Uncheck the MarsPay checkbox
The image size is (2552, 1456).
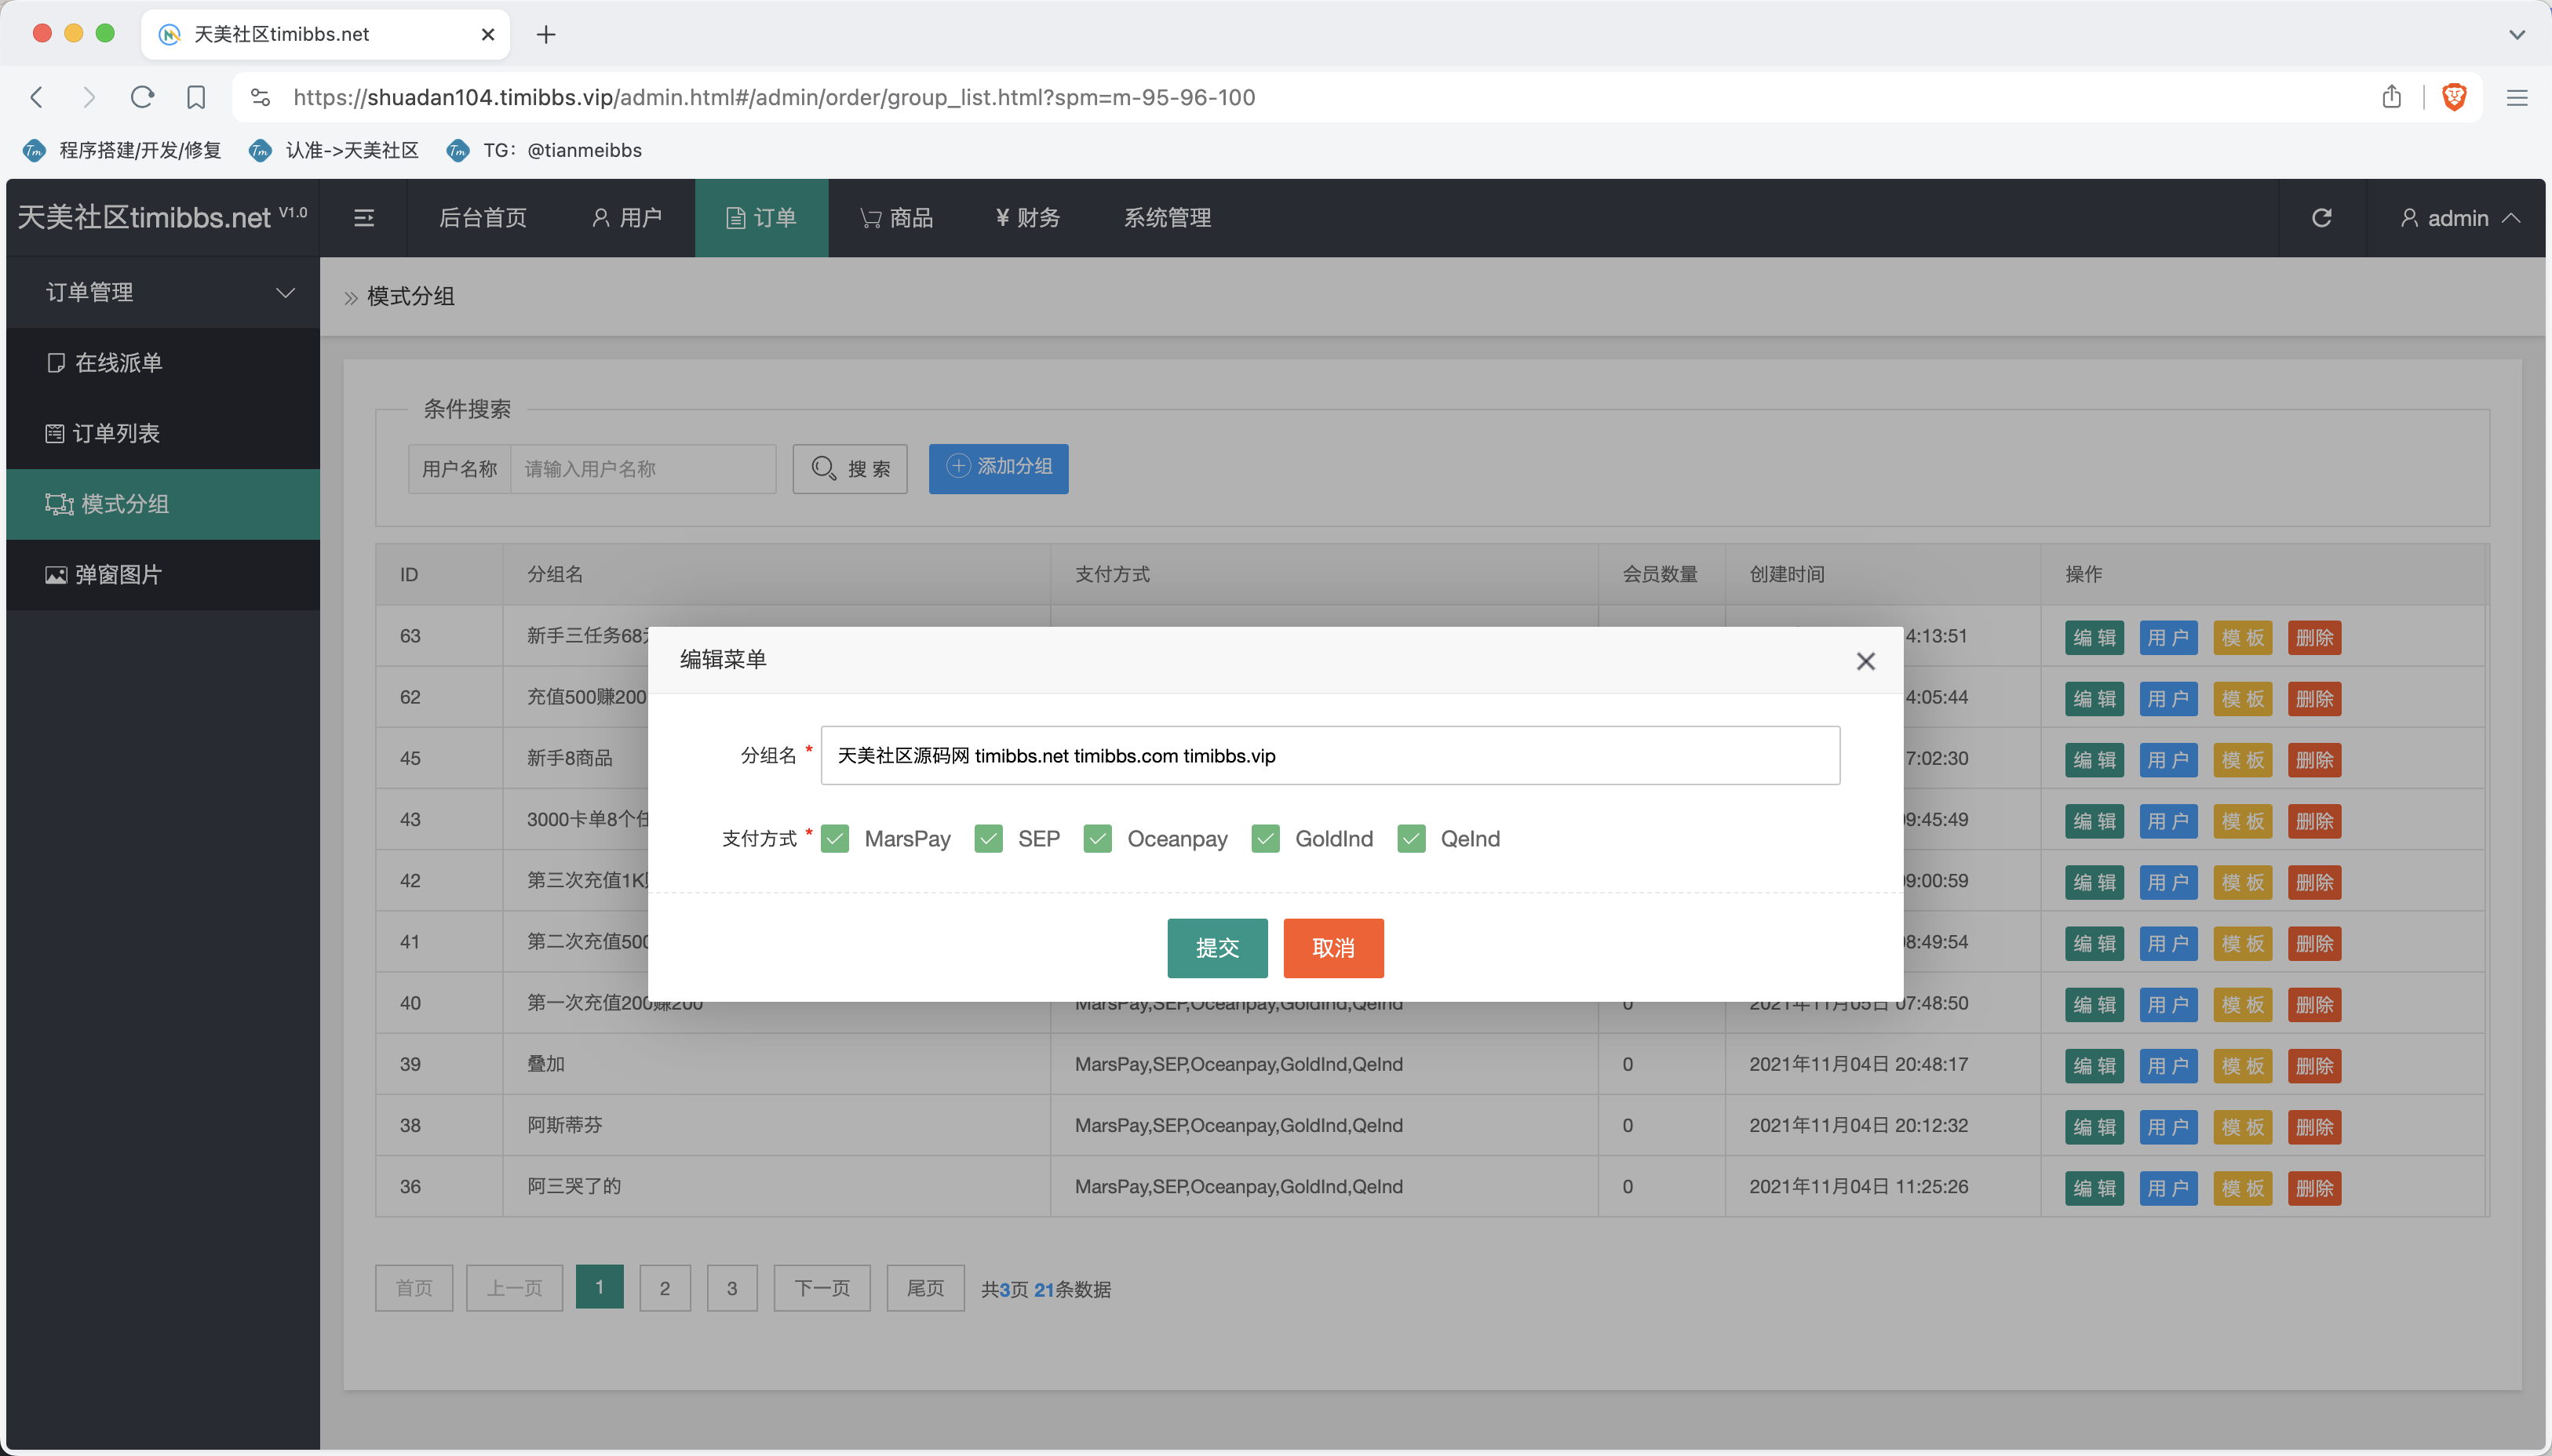click(835, 839)
